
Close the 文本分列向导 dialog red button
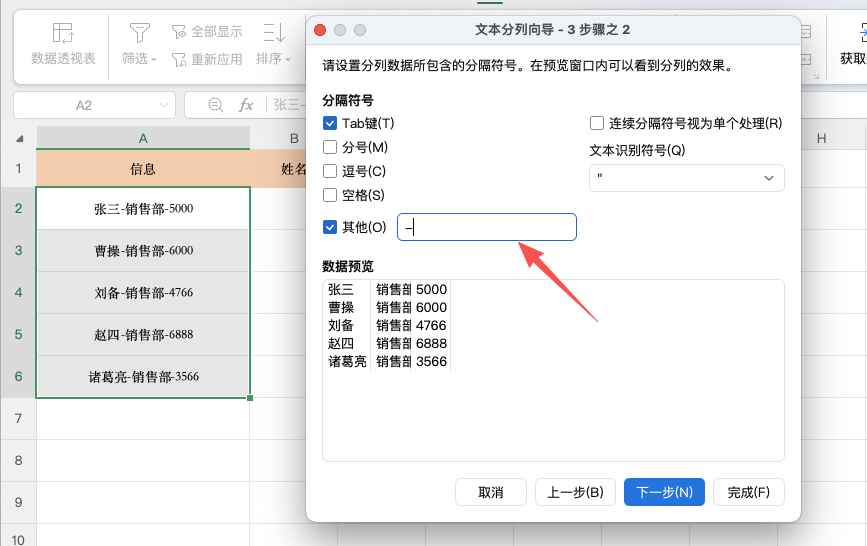[x=320, y=30]
